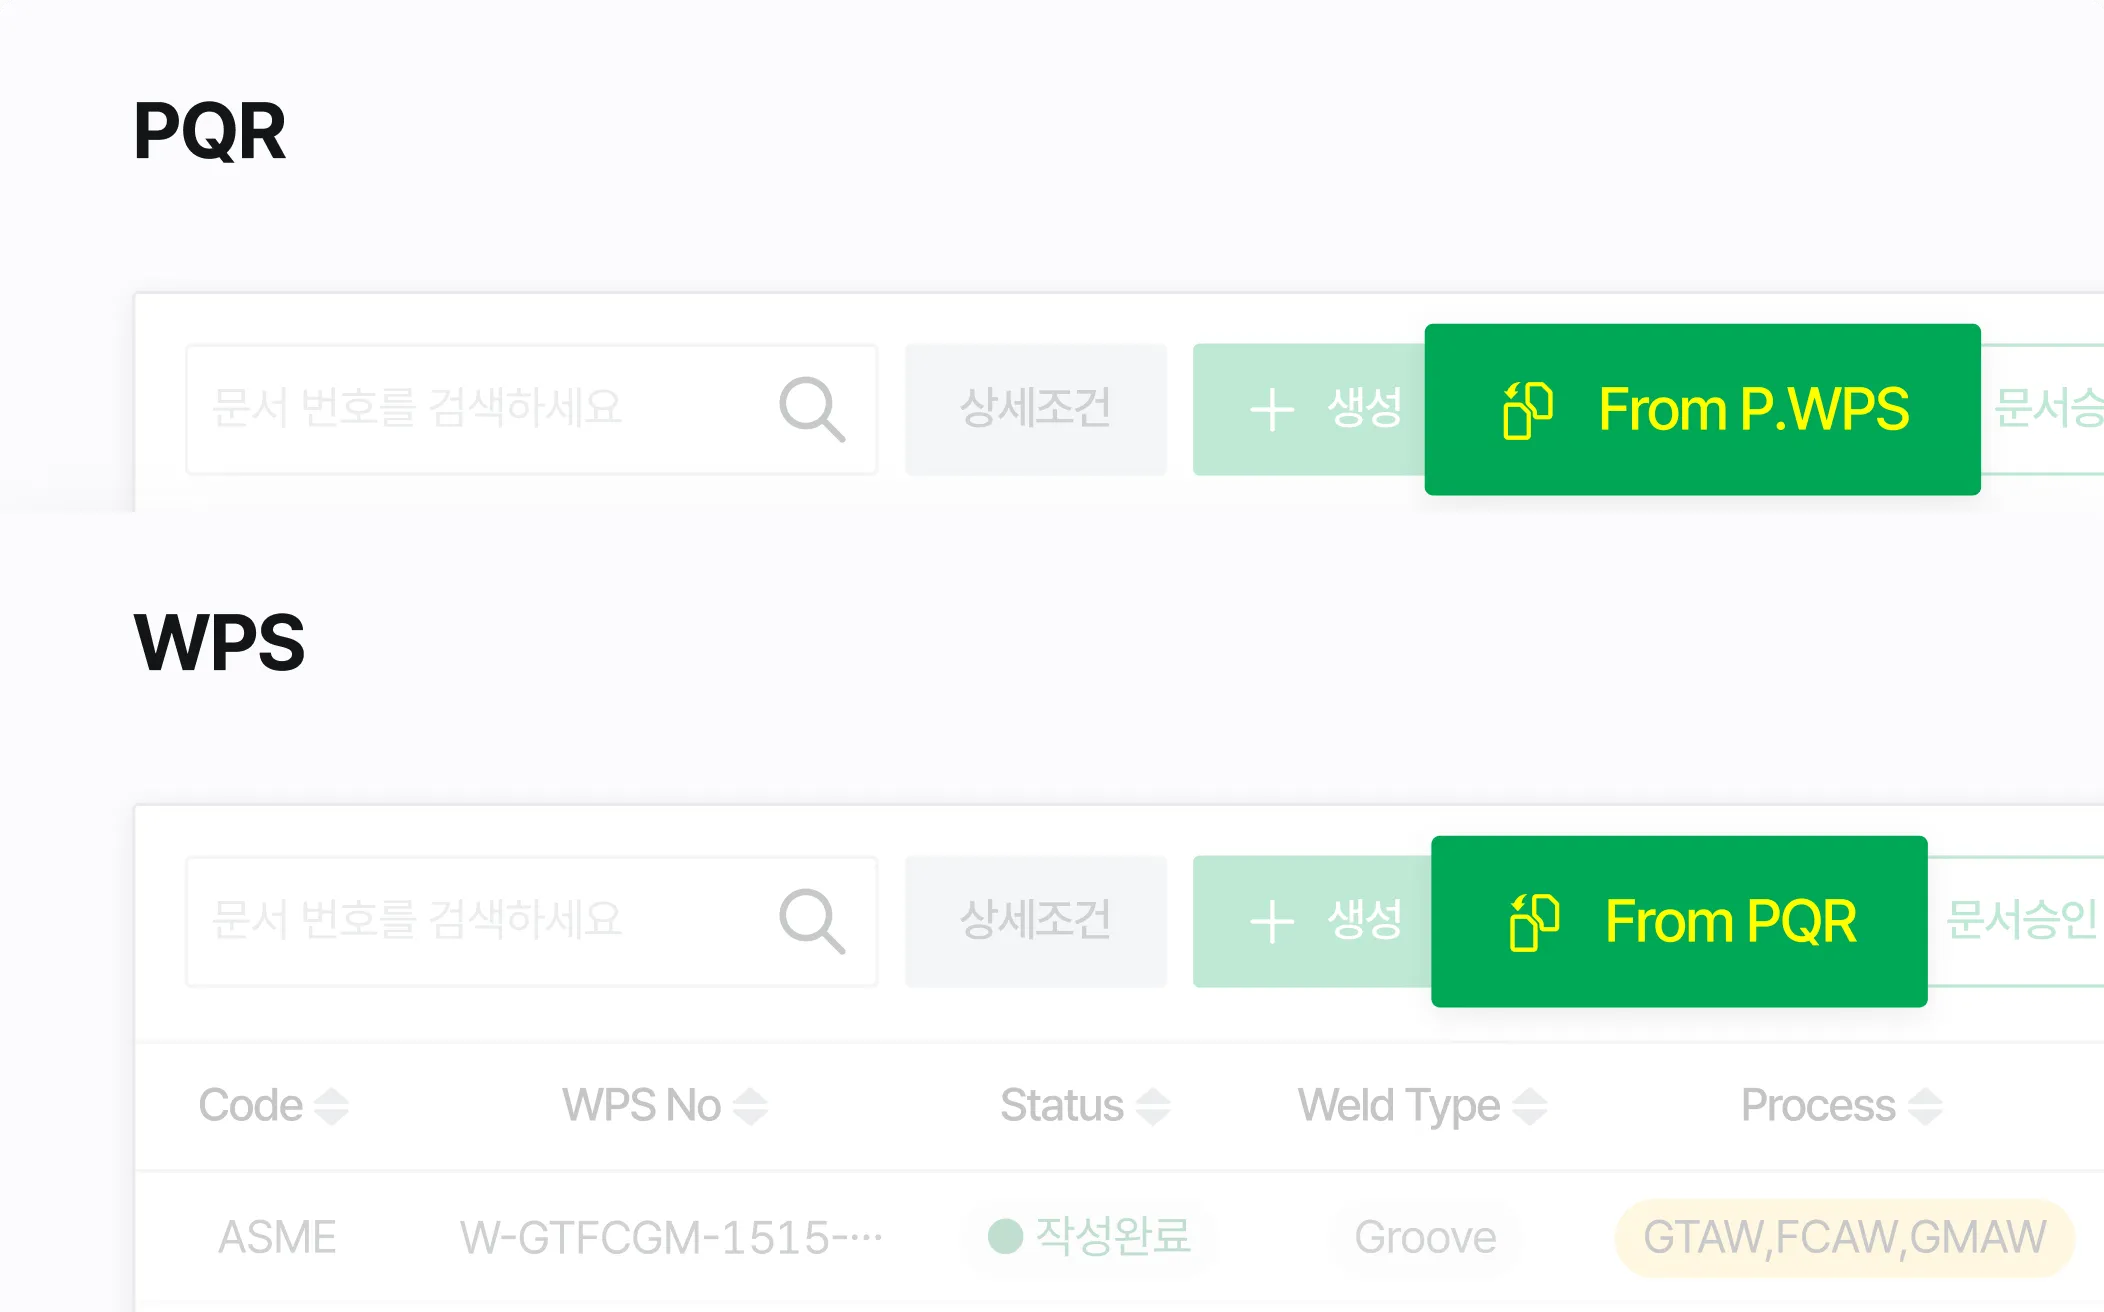The height and width of the screenshot is (1312, 2104).
Task: Sort table by Process column arrows
Action: pyautogui.click(x=1925, y=1106)
